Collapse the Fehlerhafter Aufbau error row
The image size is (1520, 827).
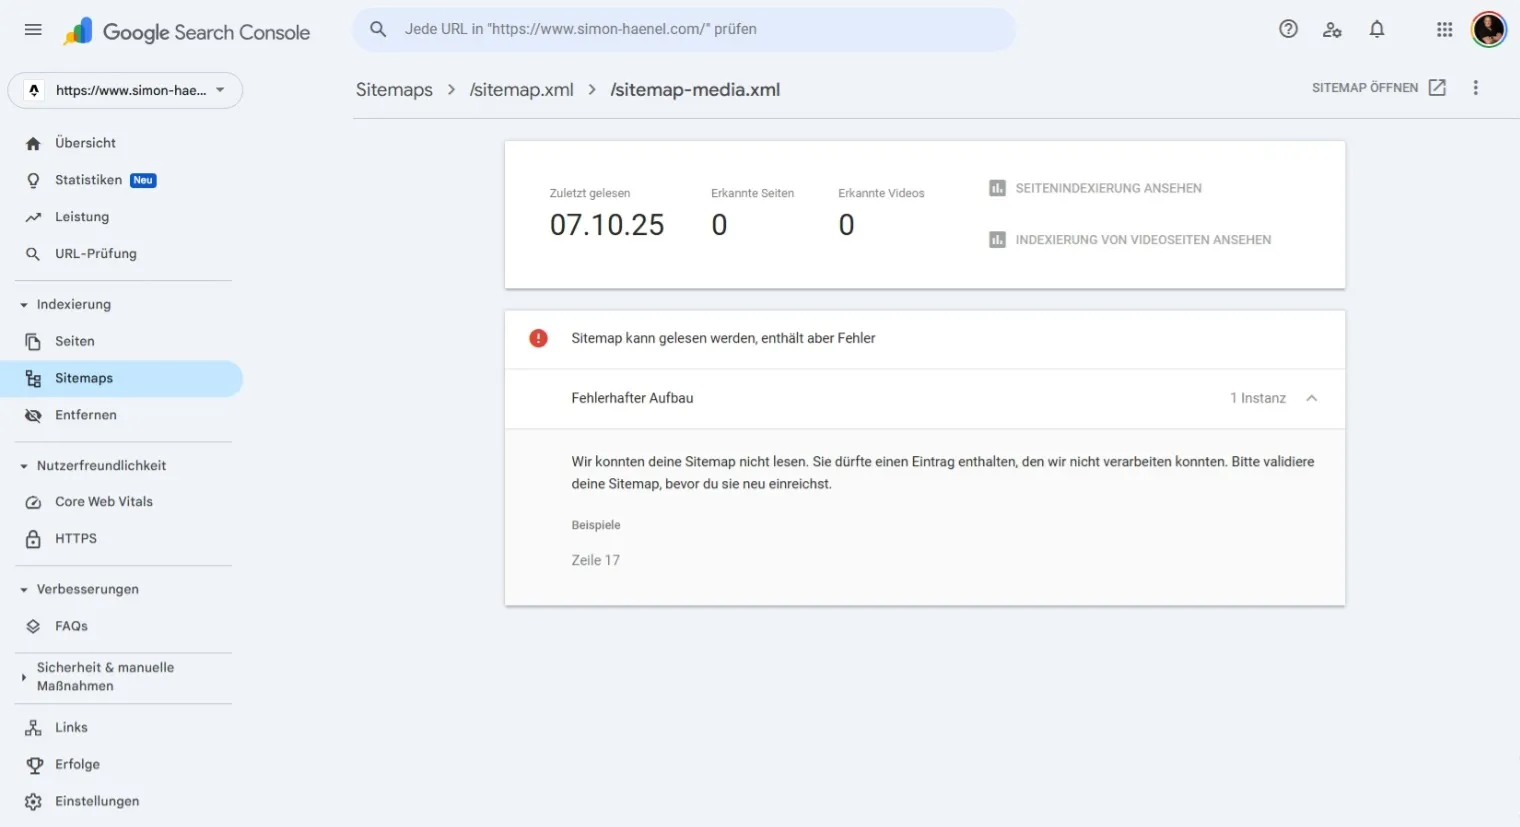[x=1311, y=398]
